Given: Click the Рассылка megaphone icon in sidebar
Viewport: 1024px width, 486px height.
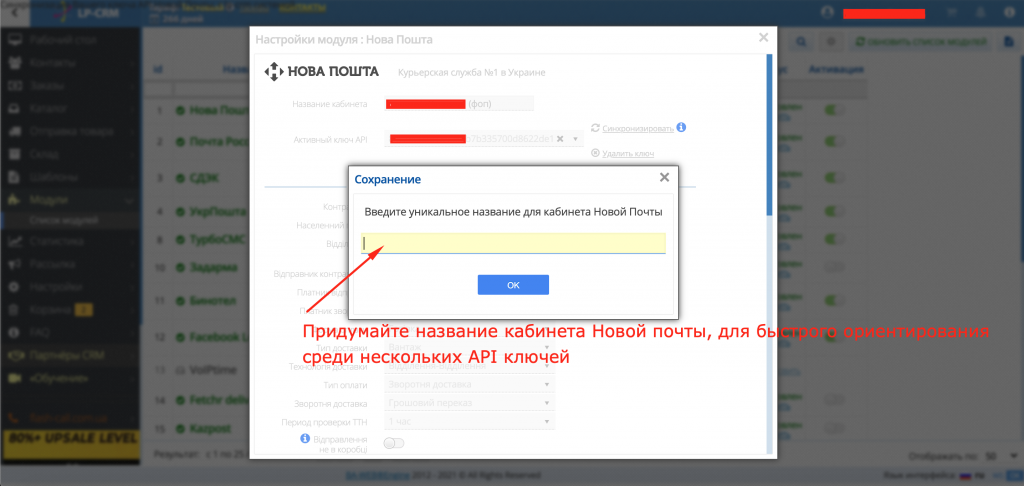Looking at the screenshot, I should click(14, 264).
